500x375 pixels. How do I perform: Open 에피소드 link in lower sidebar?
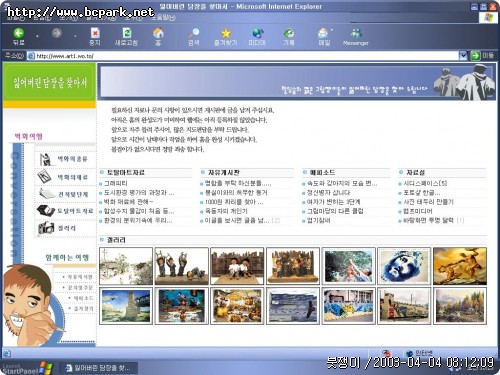pos(83,298)
